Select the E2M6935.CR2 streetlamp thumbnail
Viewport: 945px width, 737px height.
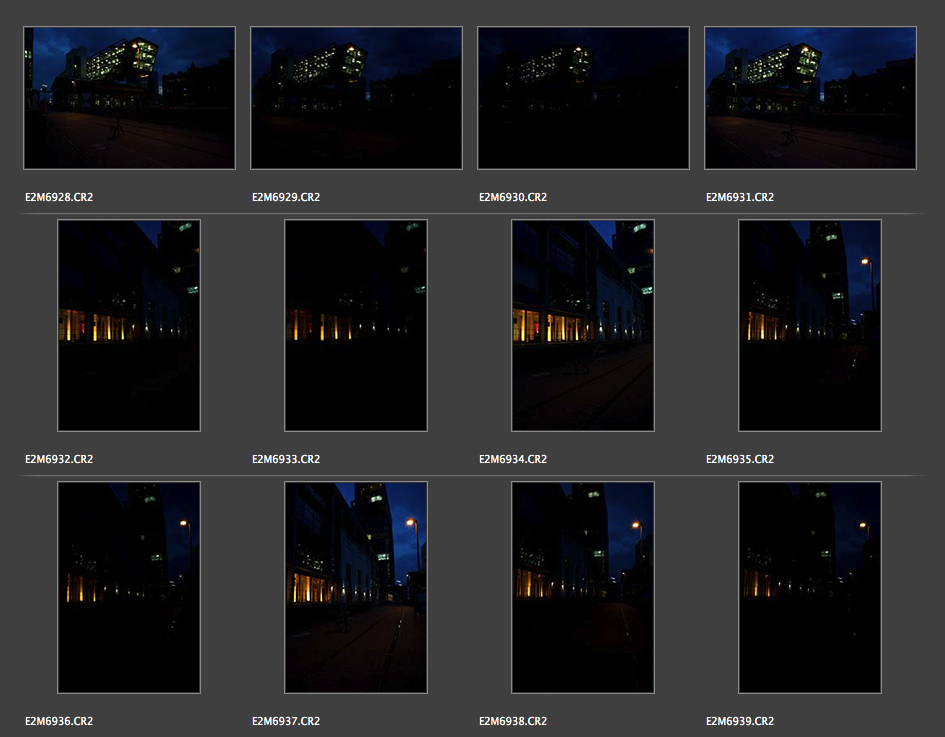(810, 325)
